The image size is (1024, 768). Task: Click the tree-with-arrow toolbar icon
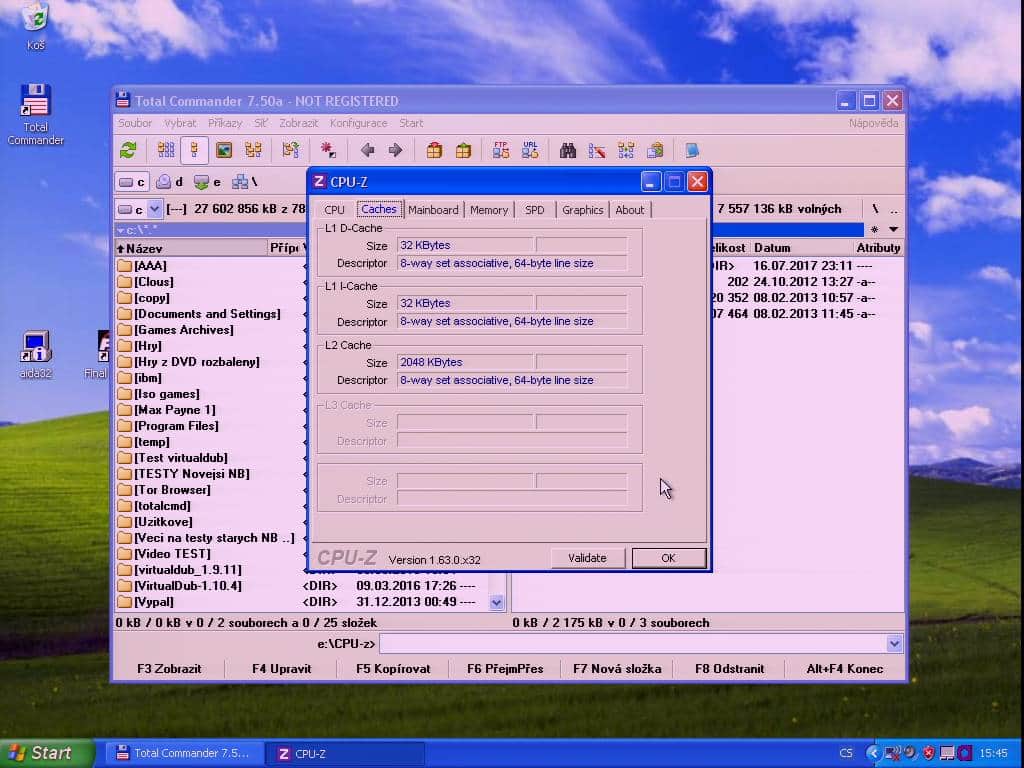coord(291,151)
